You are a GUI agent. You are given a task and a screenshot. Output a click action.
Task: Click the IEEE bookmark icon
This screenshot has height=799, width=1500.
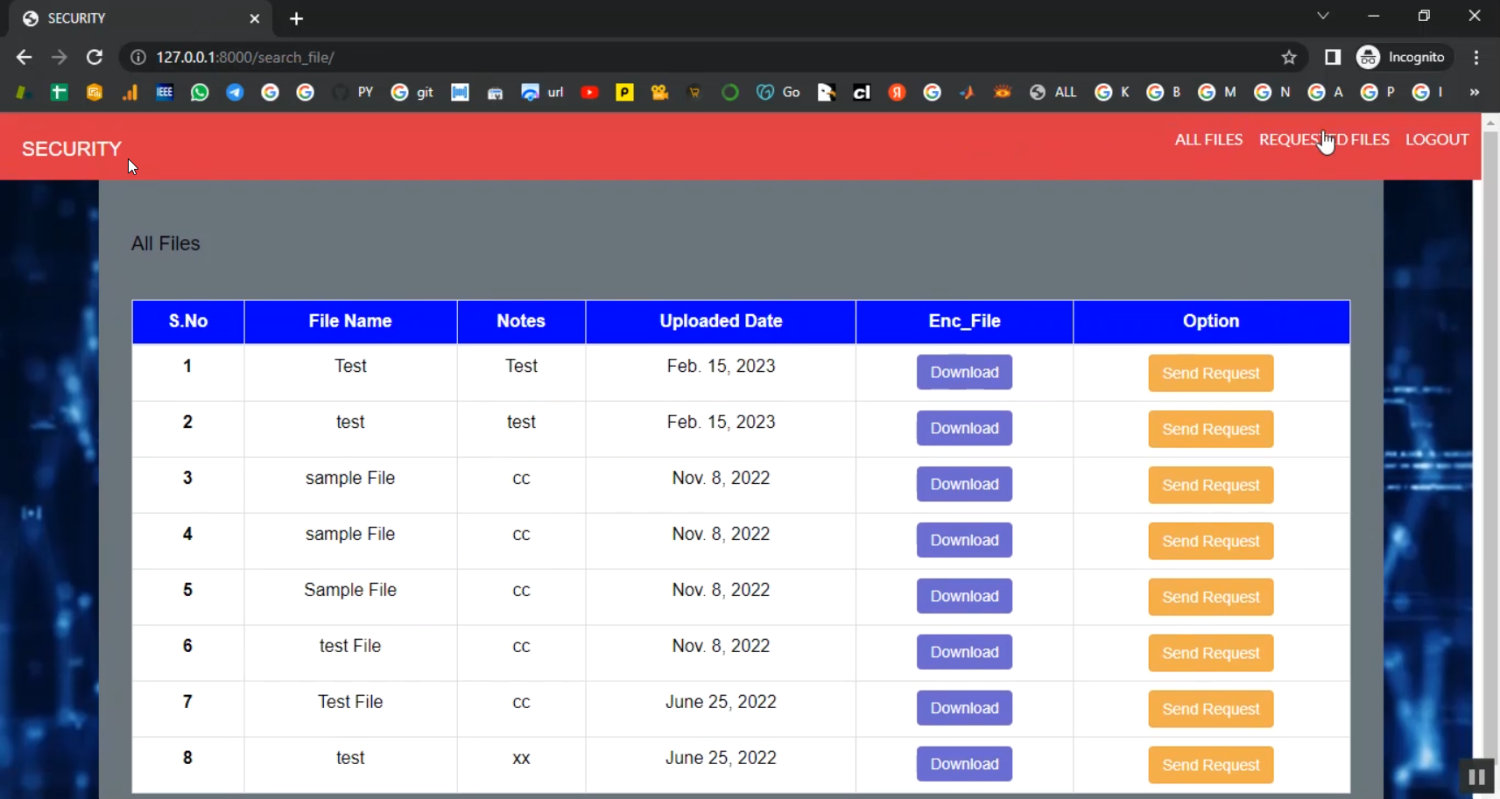[x=165, y=92]
